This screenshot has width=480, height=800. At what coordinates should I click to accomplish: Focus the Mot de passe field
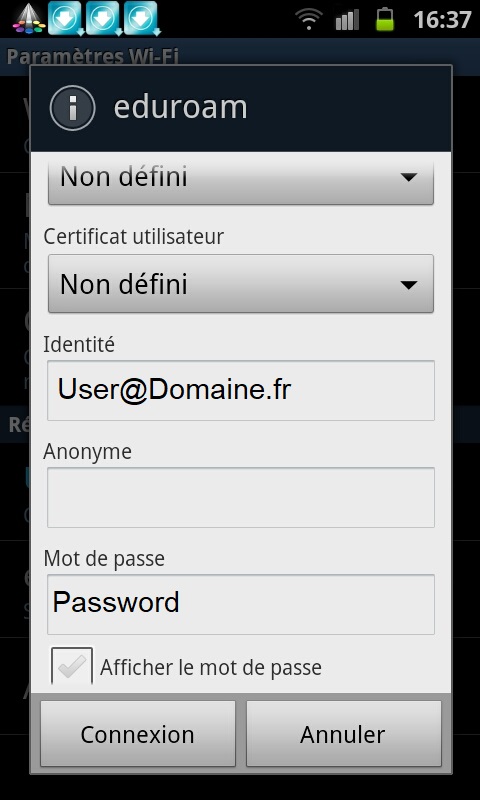click(241, 604)
